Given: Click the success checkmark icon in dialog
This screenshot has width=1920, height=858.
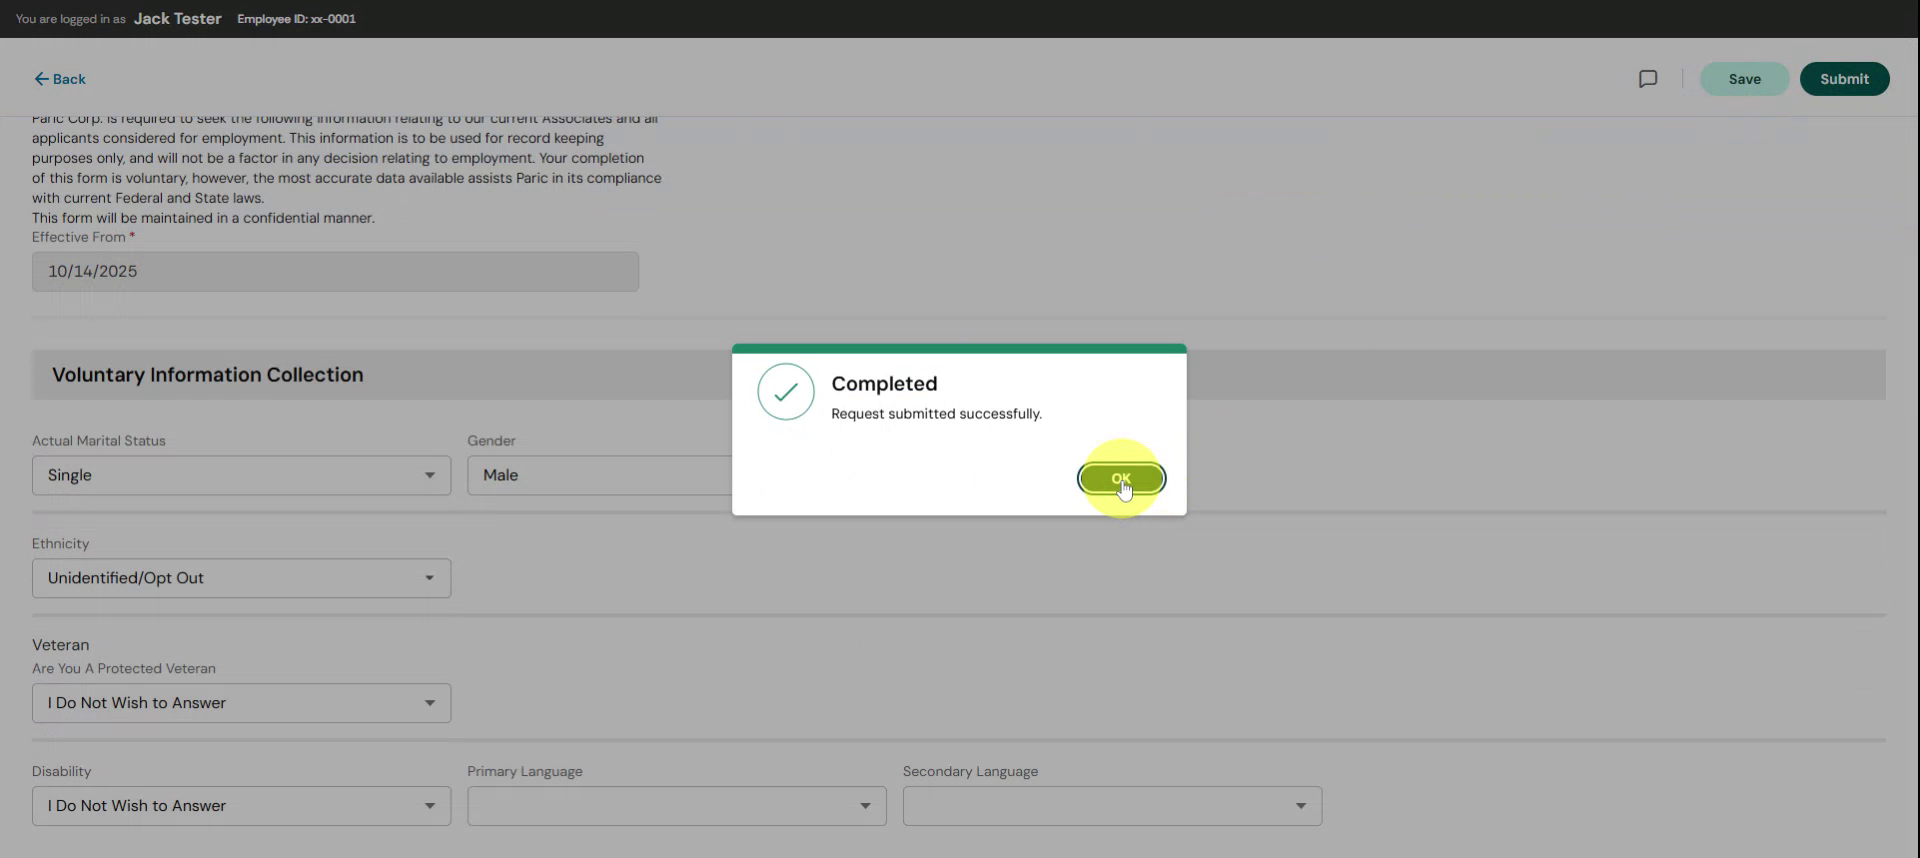Looking at the screenshot, I should [x=786, y=392].
